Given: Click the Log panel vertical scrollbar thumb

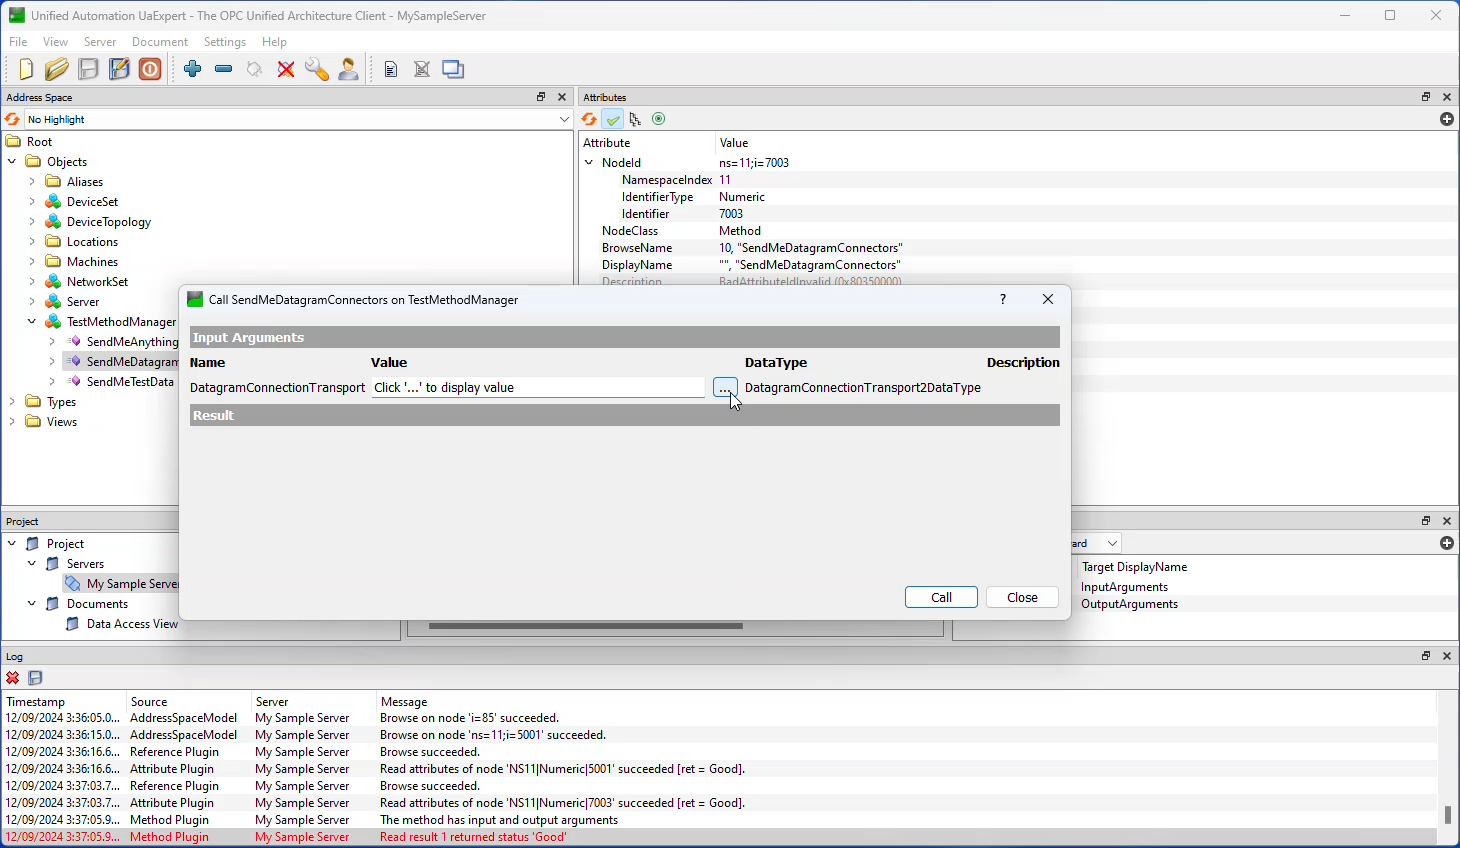Looking at the screenshot, I should tap(1447, 814).
